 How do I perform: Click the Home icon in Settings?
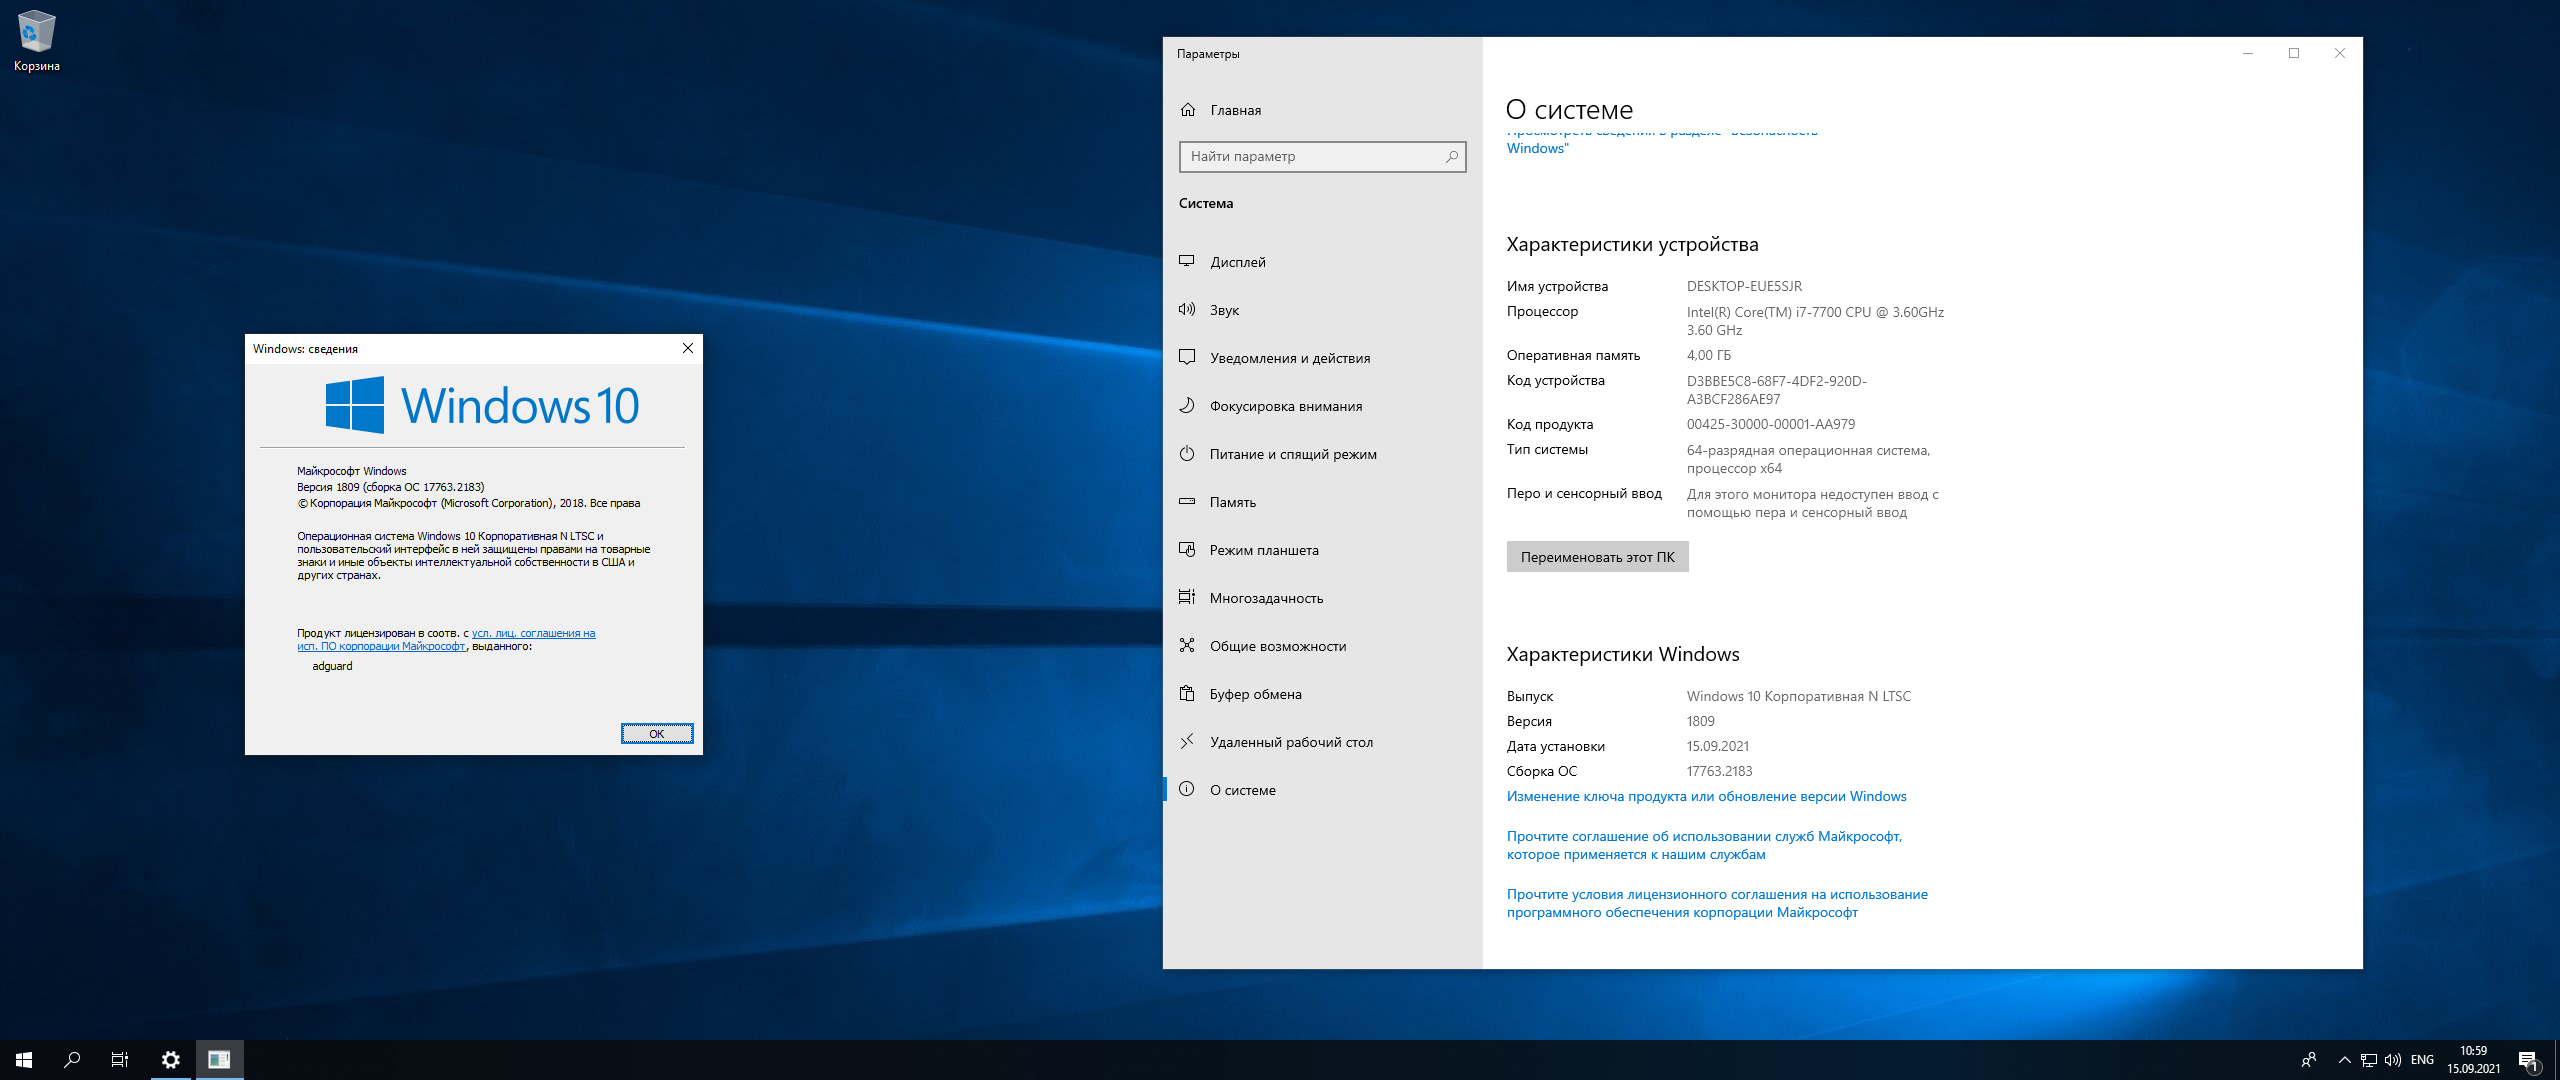pyautogui.click(x=1188, y=110)
